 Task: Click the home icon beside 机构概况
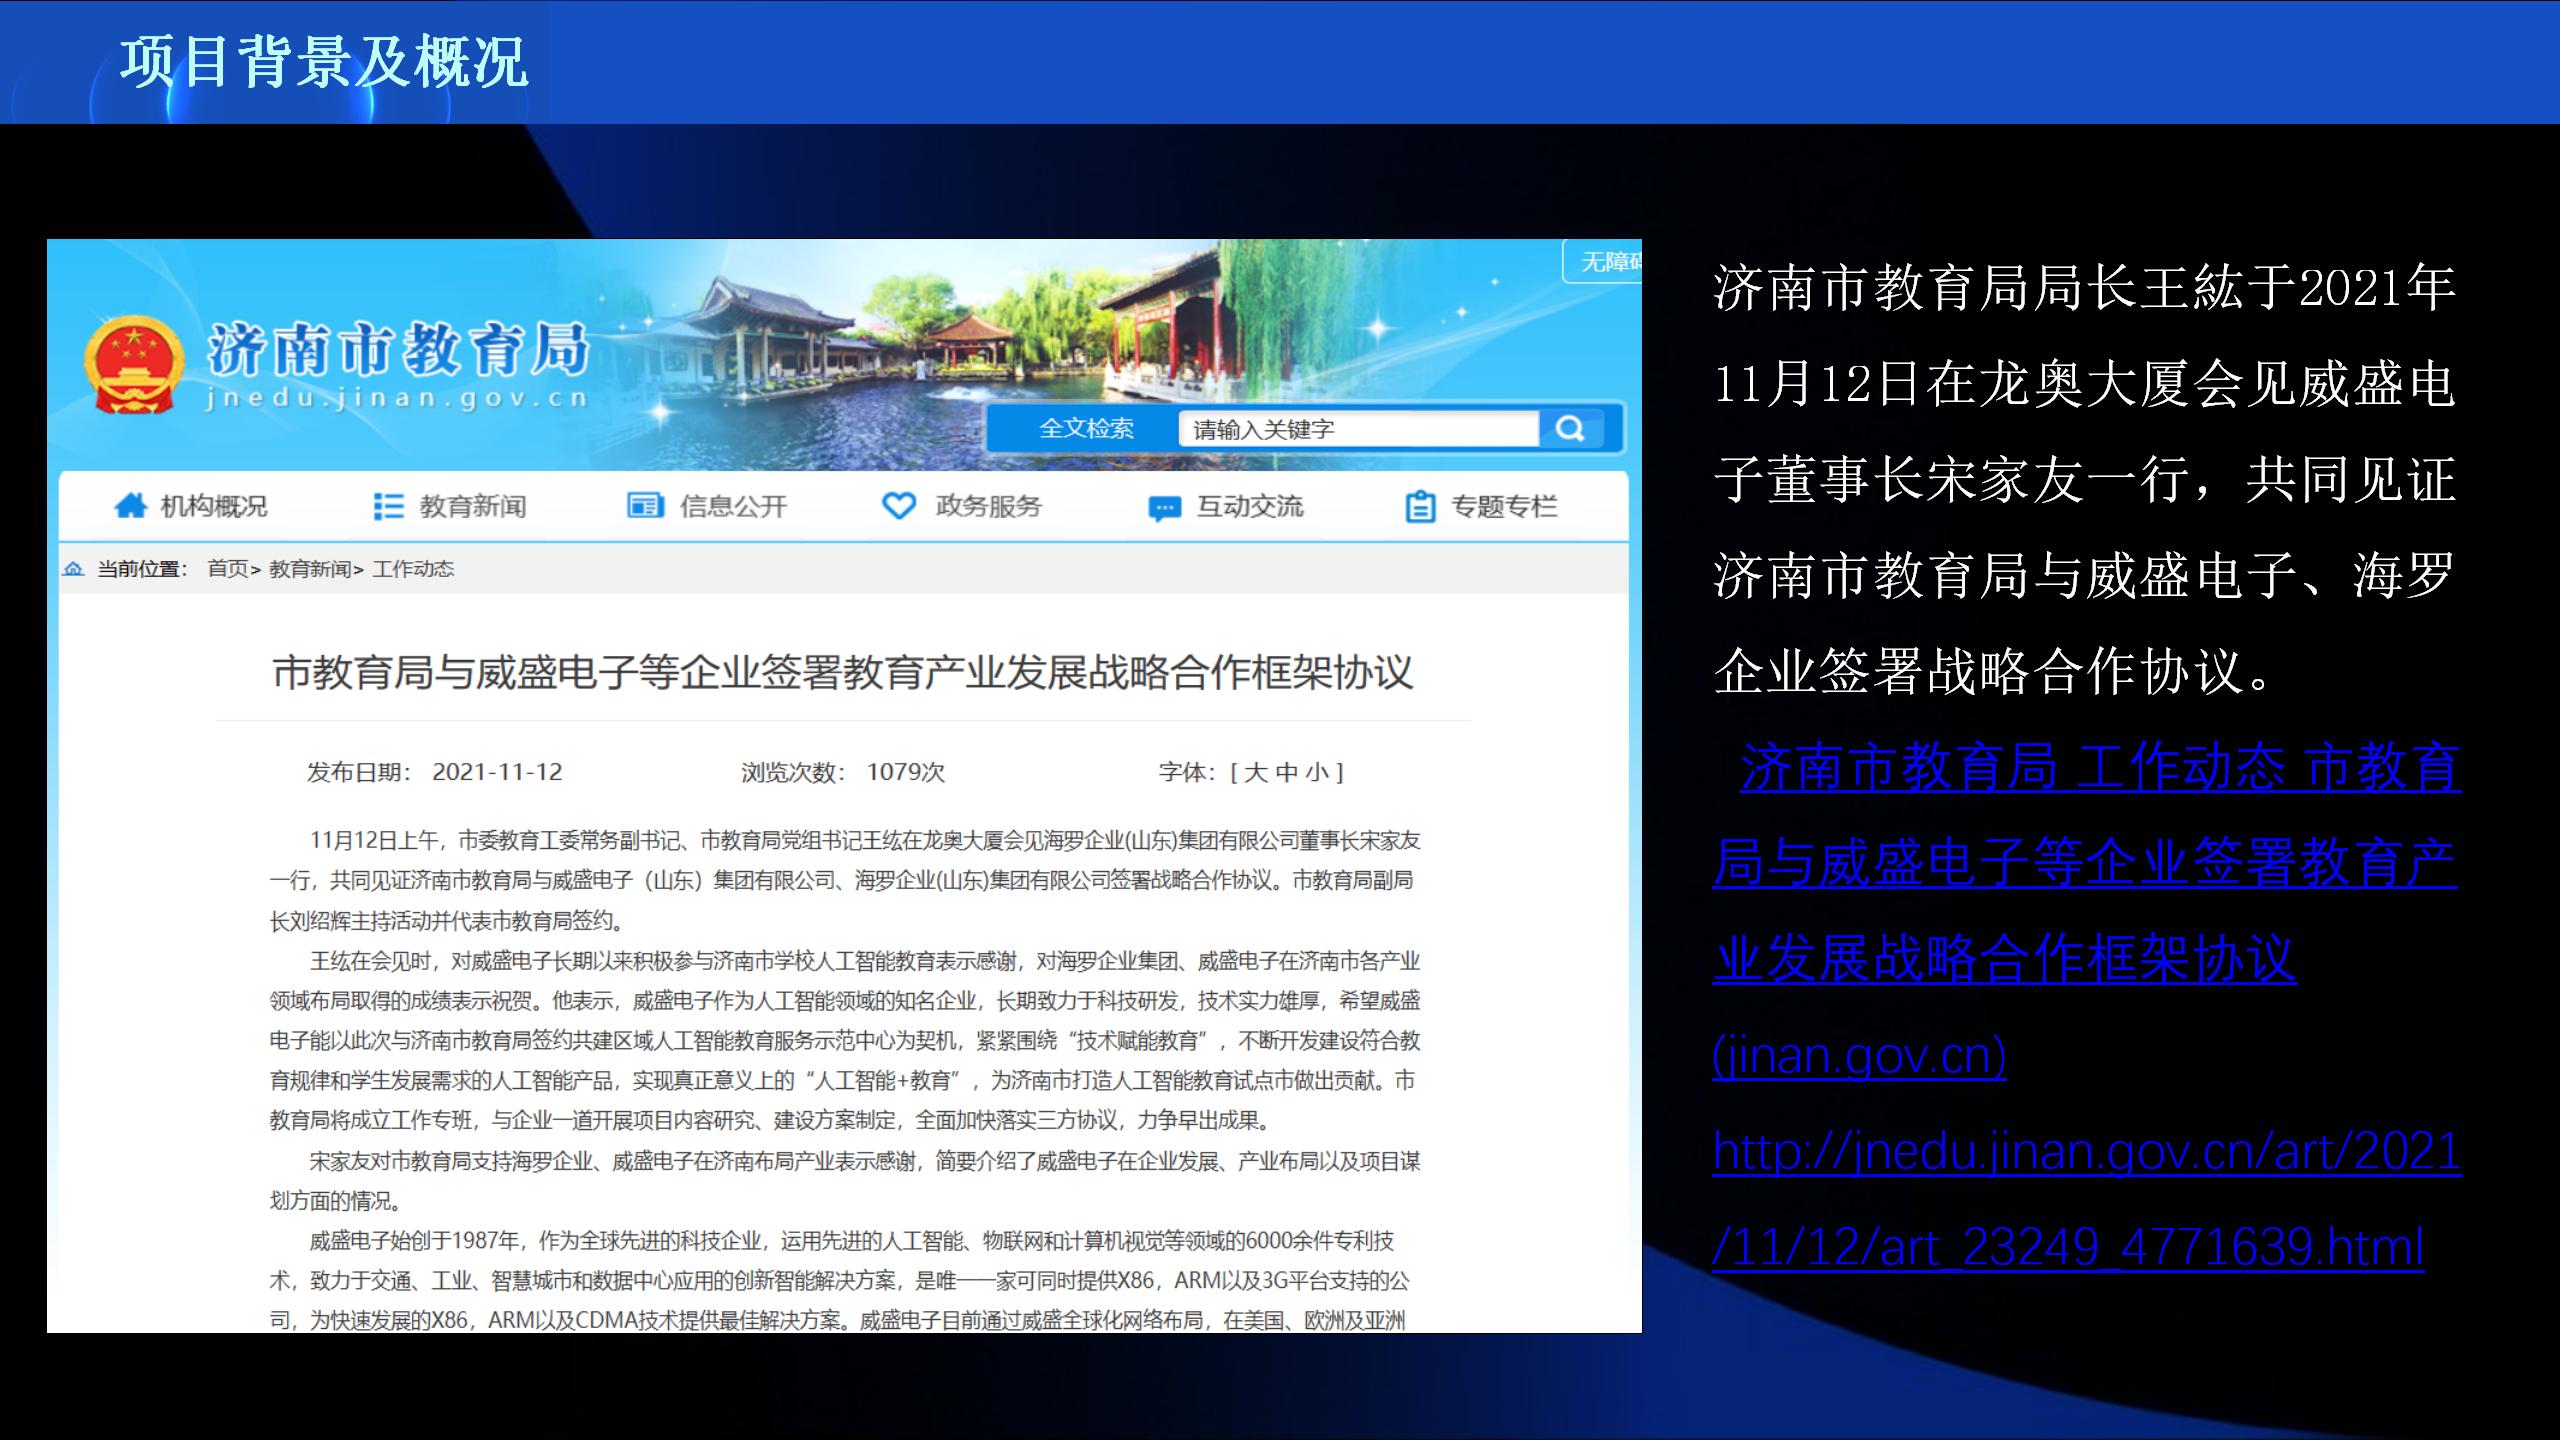[131, 506]
